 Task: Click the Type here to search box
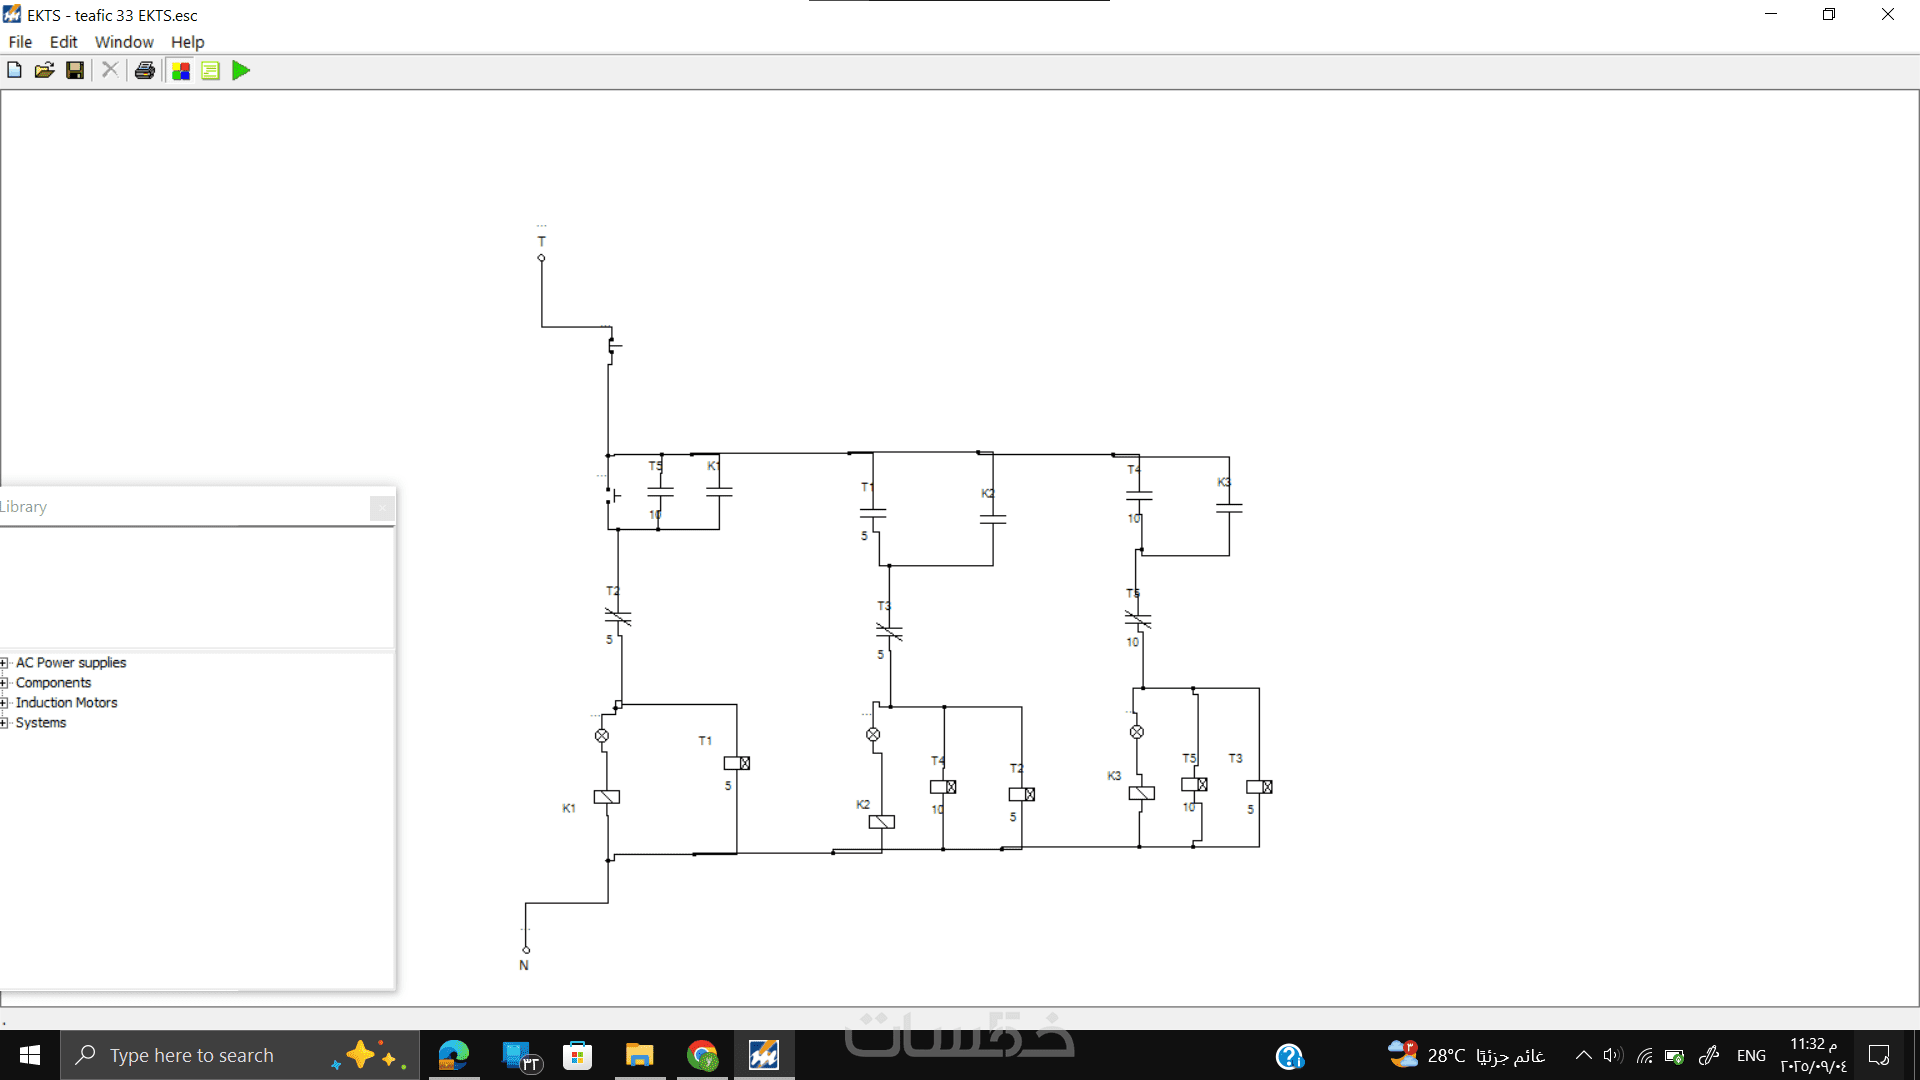tap(192, 1055)
